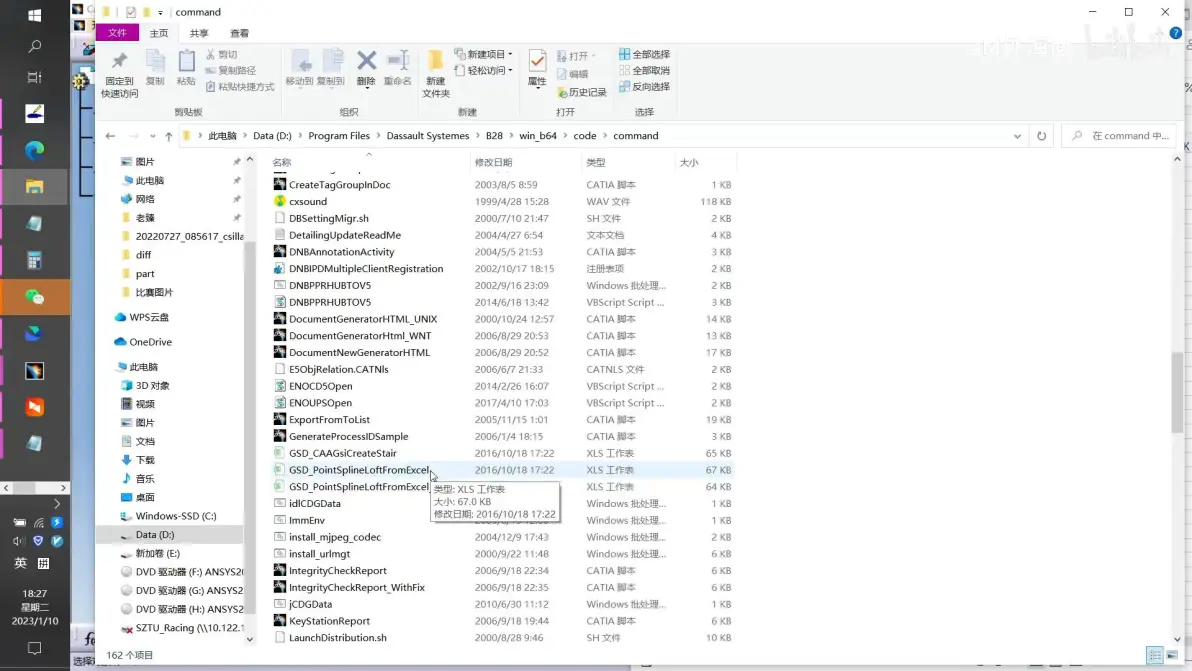Open Windows Start button
The height and width of the screenshot is (671, 1192).
pyautogui.click(x=34, y=15)
